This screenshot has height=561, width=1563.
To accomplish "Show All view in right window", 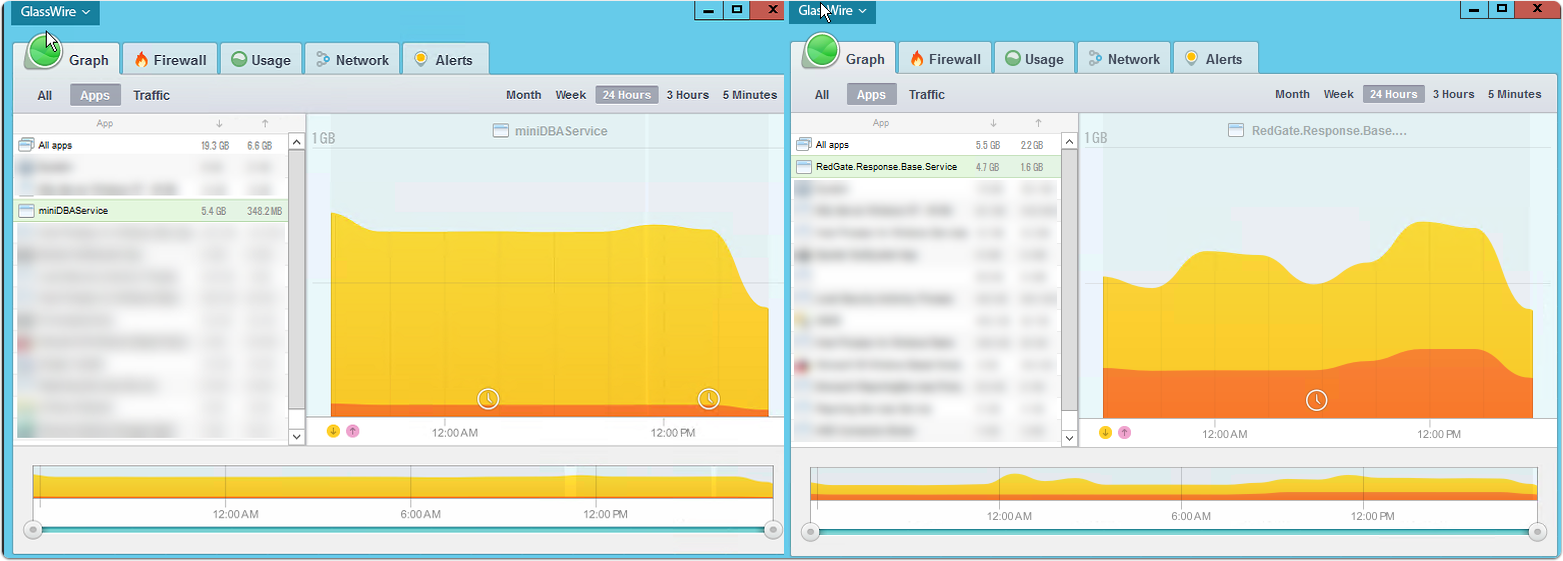I will [x=822, y=95].
